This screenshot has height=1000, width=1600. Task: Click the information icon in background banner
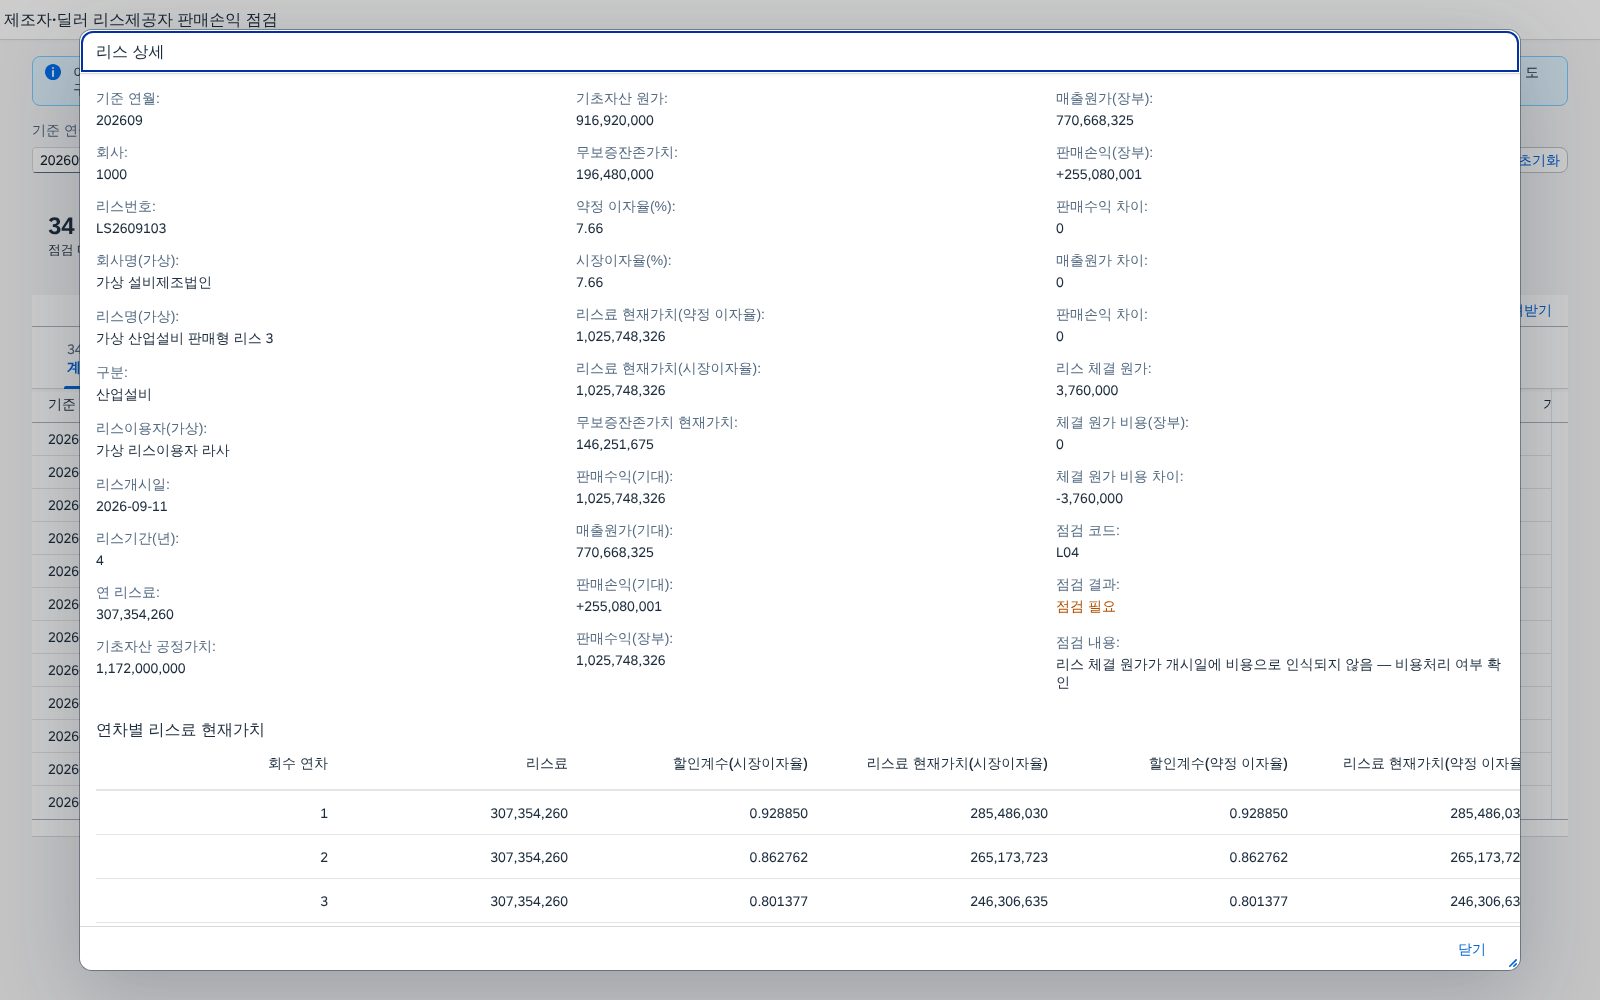(53, 72)
